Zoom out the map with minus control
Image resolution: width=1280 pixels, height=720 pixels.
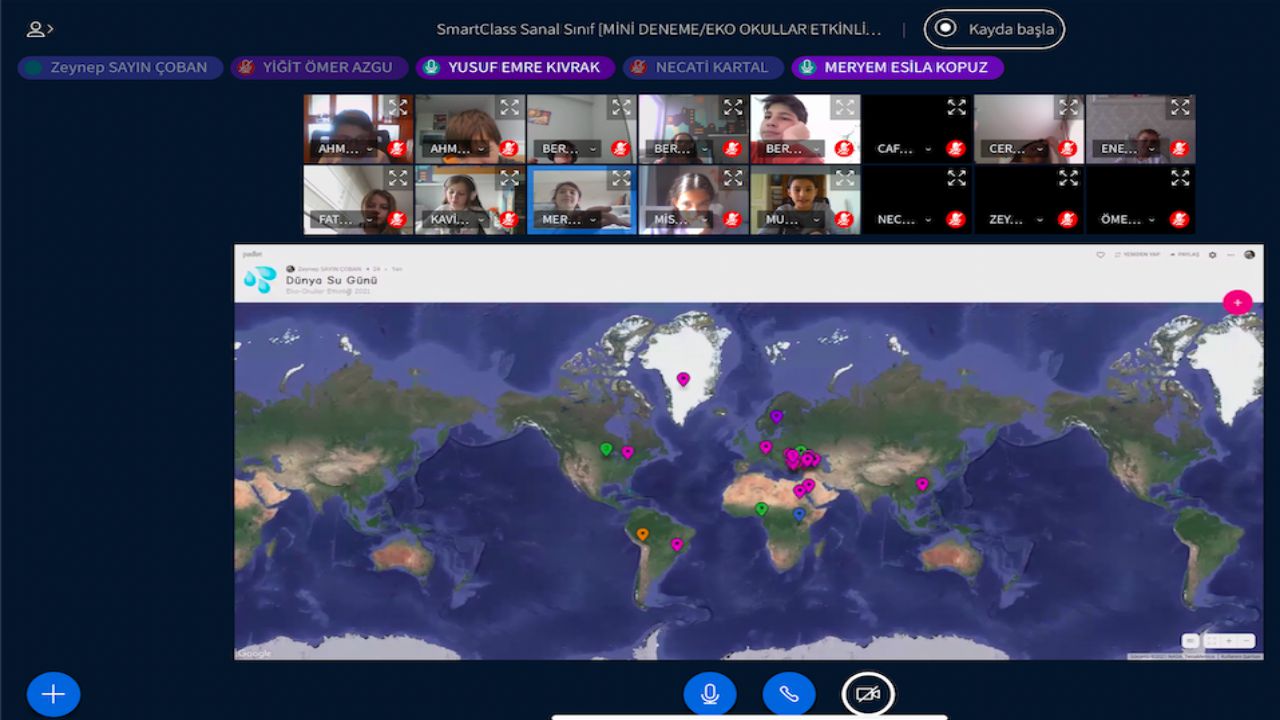tap(1246, 641)
